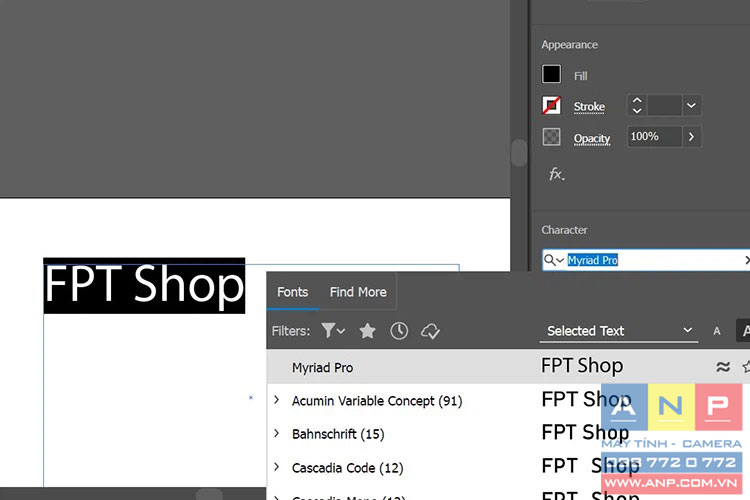Toggle the activated cloud fonts filter
The image size is (750, 500).
(x=430, y=331)
